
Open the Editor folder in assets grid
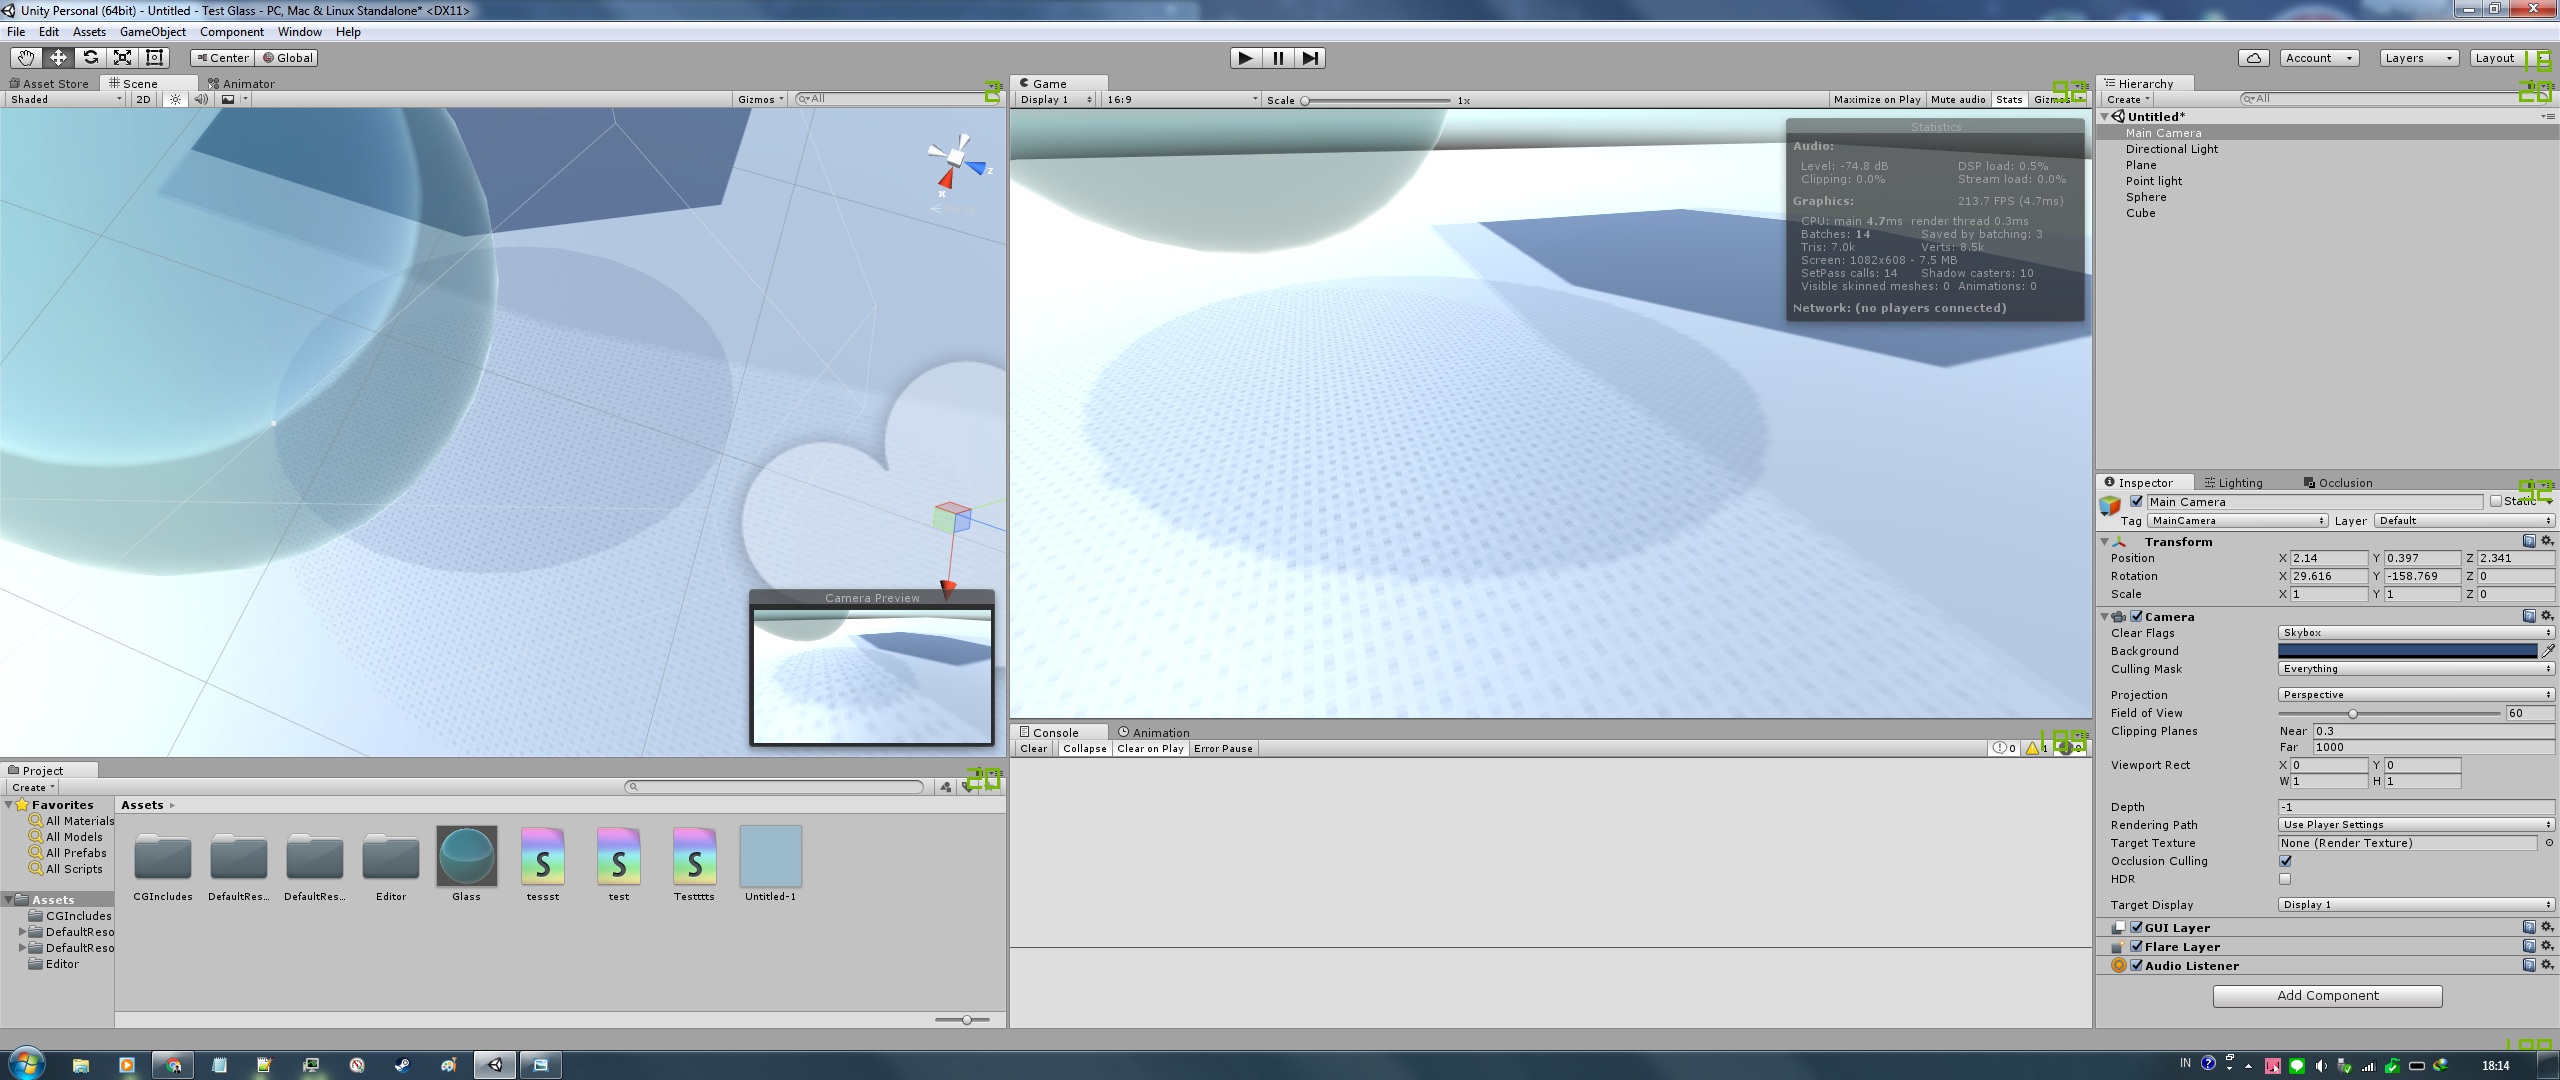(391, 857)
